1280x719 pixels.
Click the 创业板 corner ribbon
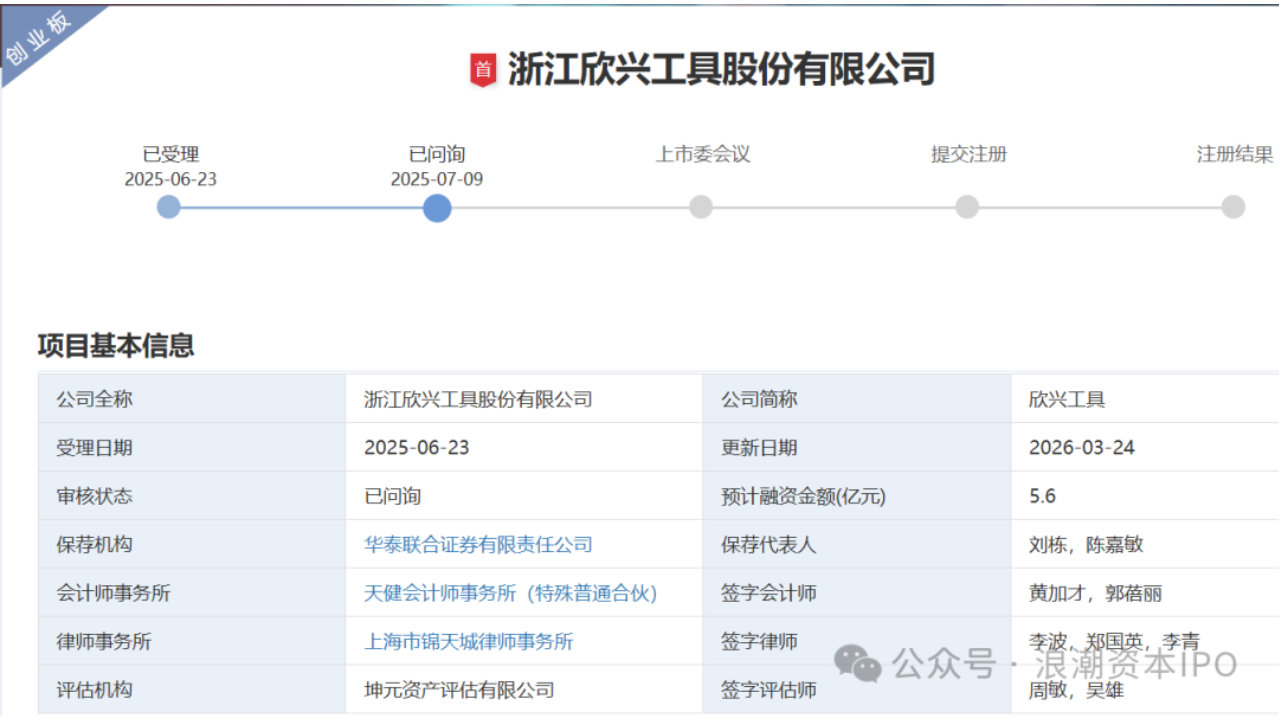40,38
